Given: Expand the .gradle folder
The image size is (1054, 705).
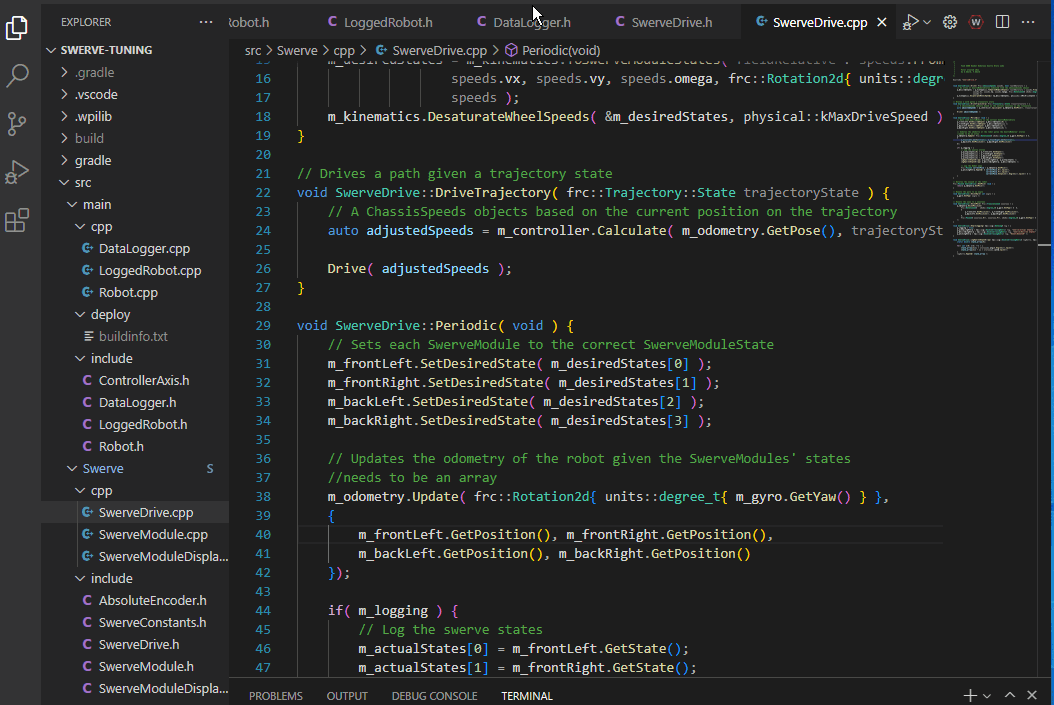Looking at the screenshot, I should [94, 72].
